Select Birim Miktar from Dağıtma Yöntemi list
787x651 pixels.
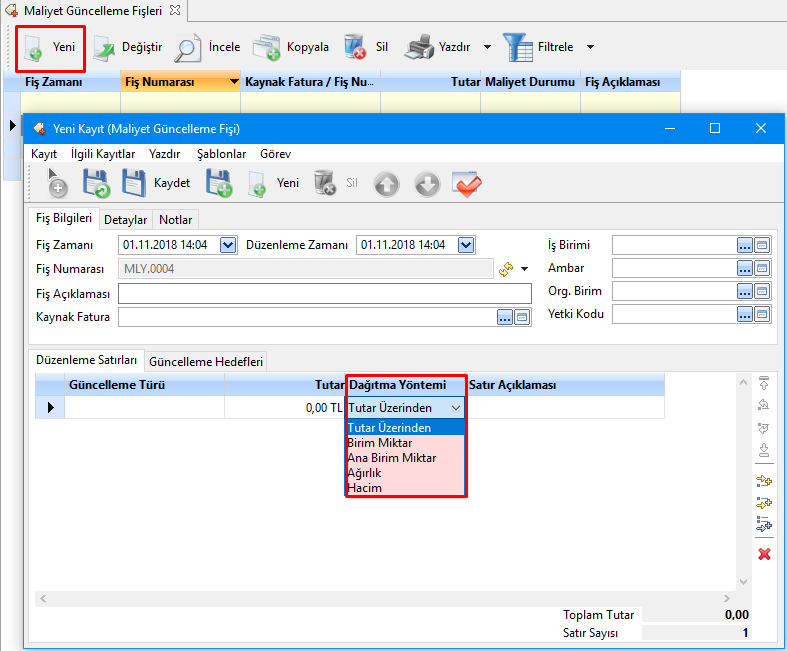tap(379, 443)
